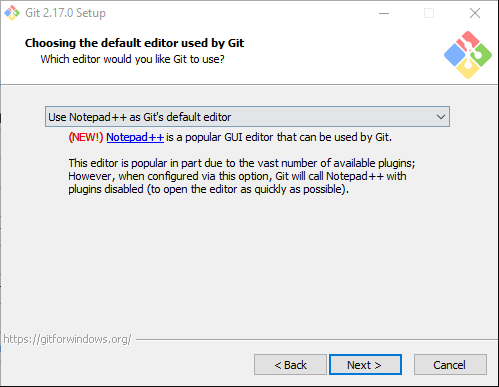
Task: Click the blue diamond of the Git logo
Action: (x=455, y=55)
